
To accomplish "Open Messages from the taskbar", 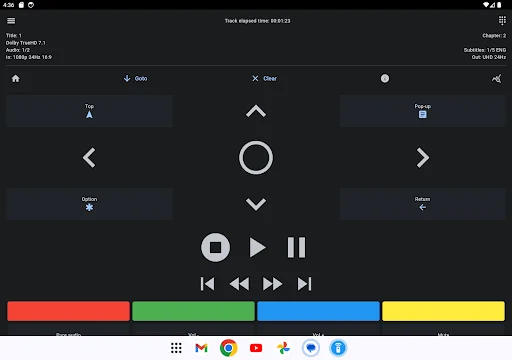I will pos(311,348).
